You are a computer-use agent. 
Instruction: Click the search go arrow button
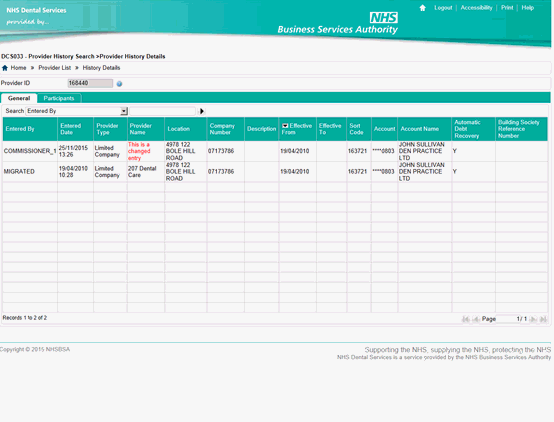click(202, 111)
